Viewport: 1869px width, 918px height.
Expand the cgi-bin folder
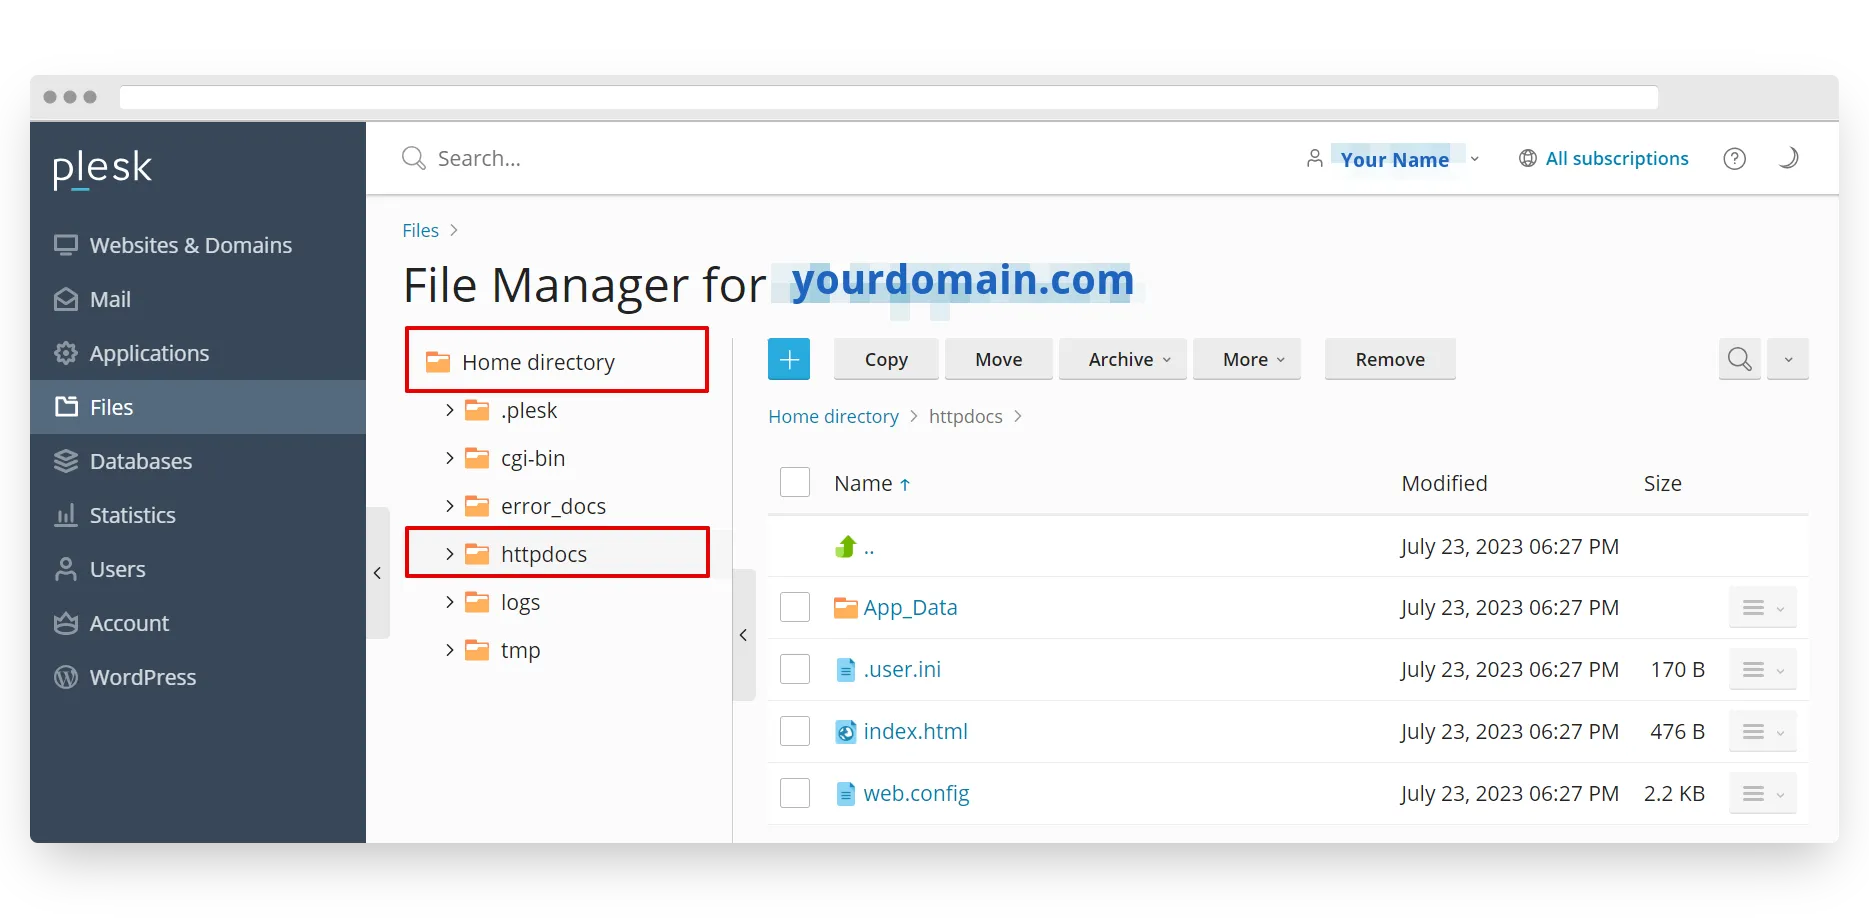tap(449, 458)
